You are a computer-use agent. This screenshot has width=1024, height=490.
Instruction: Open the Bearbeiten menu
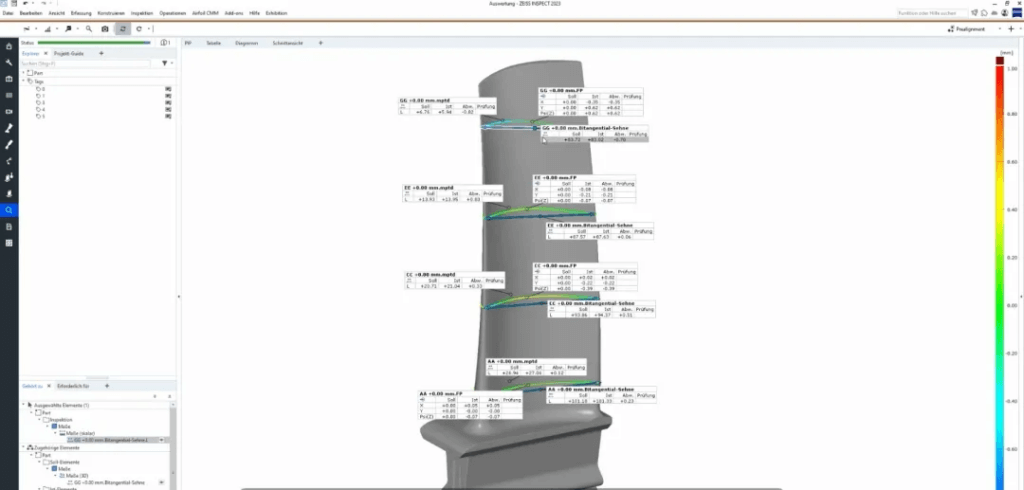[30, 13]
